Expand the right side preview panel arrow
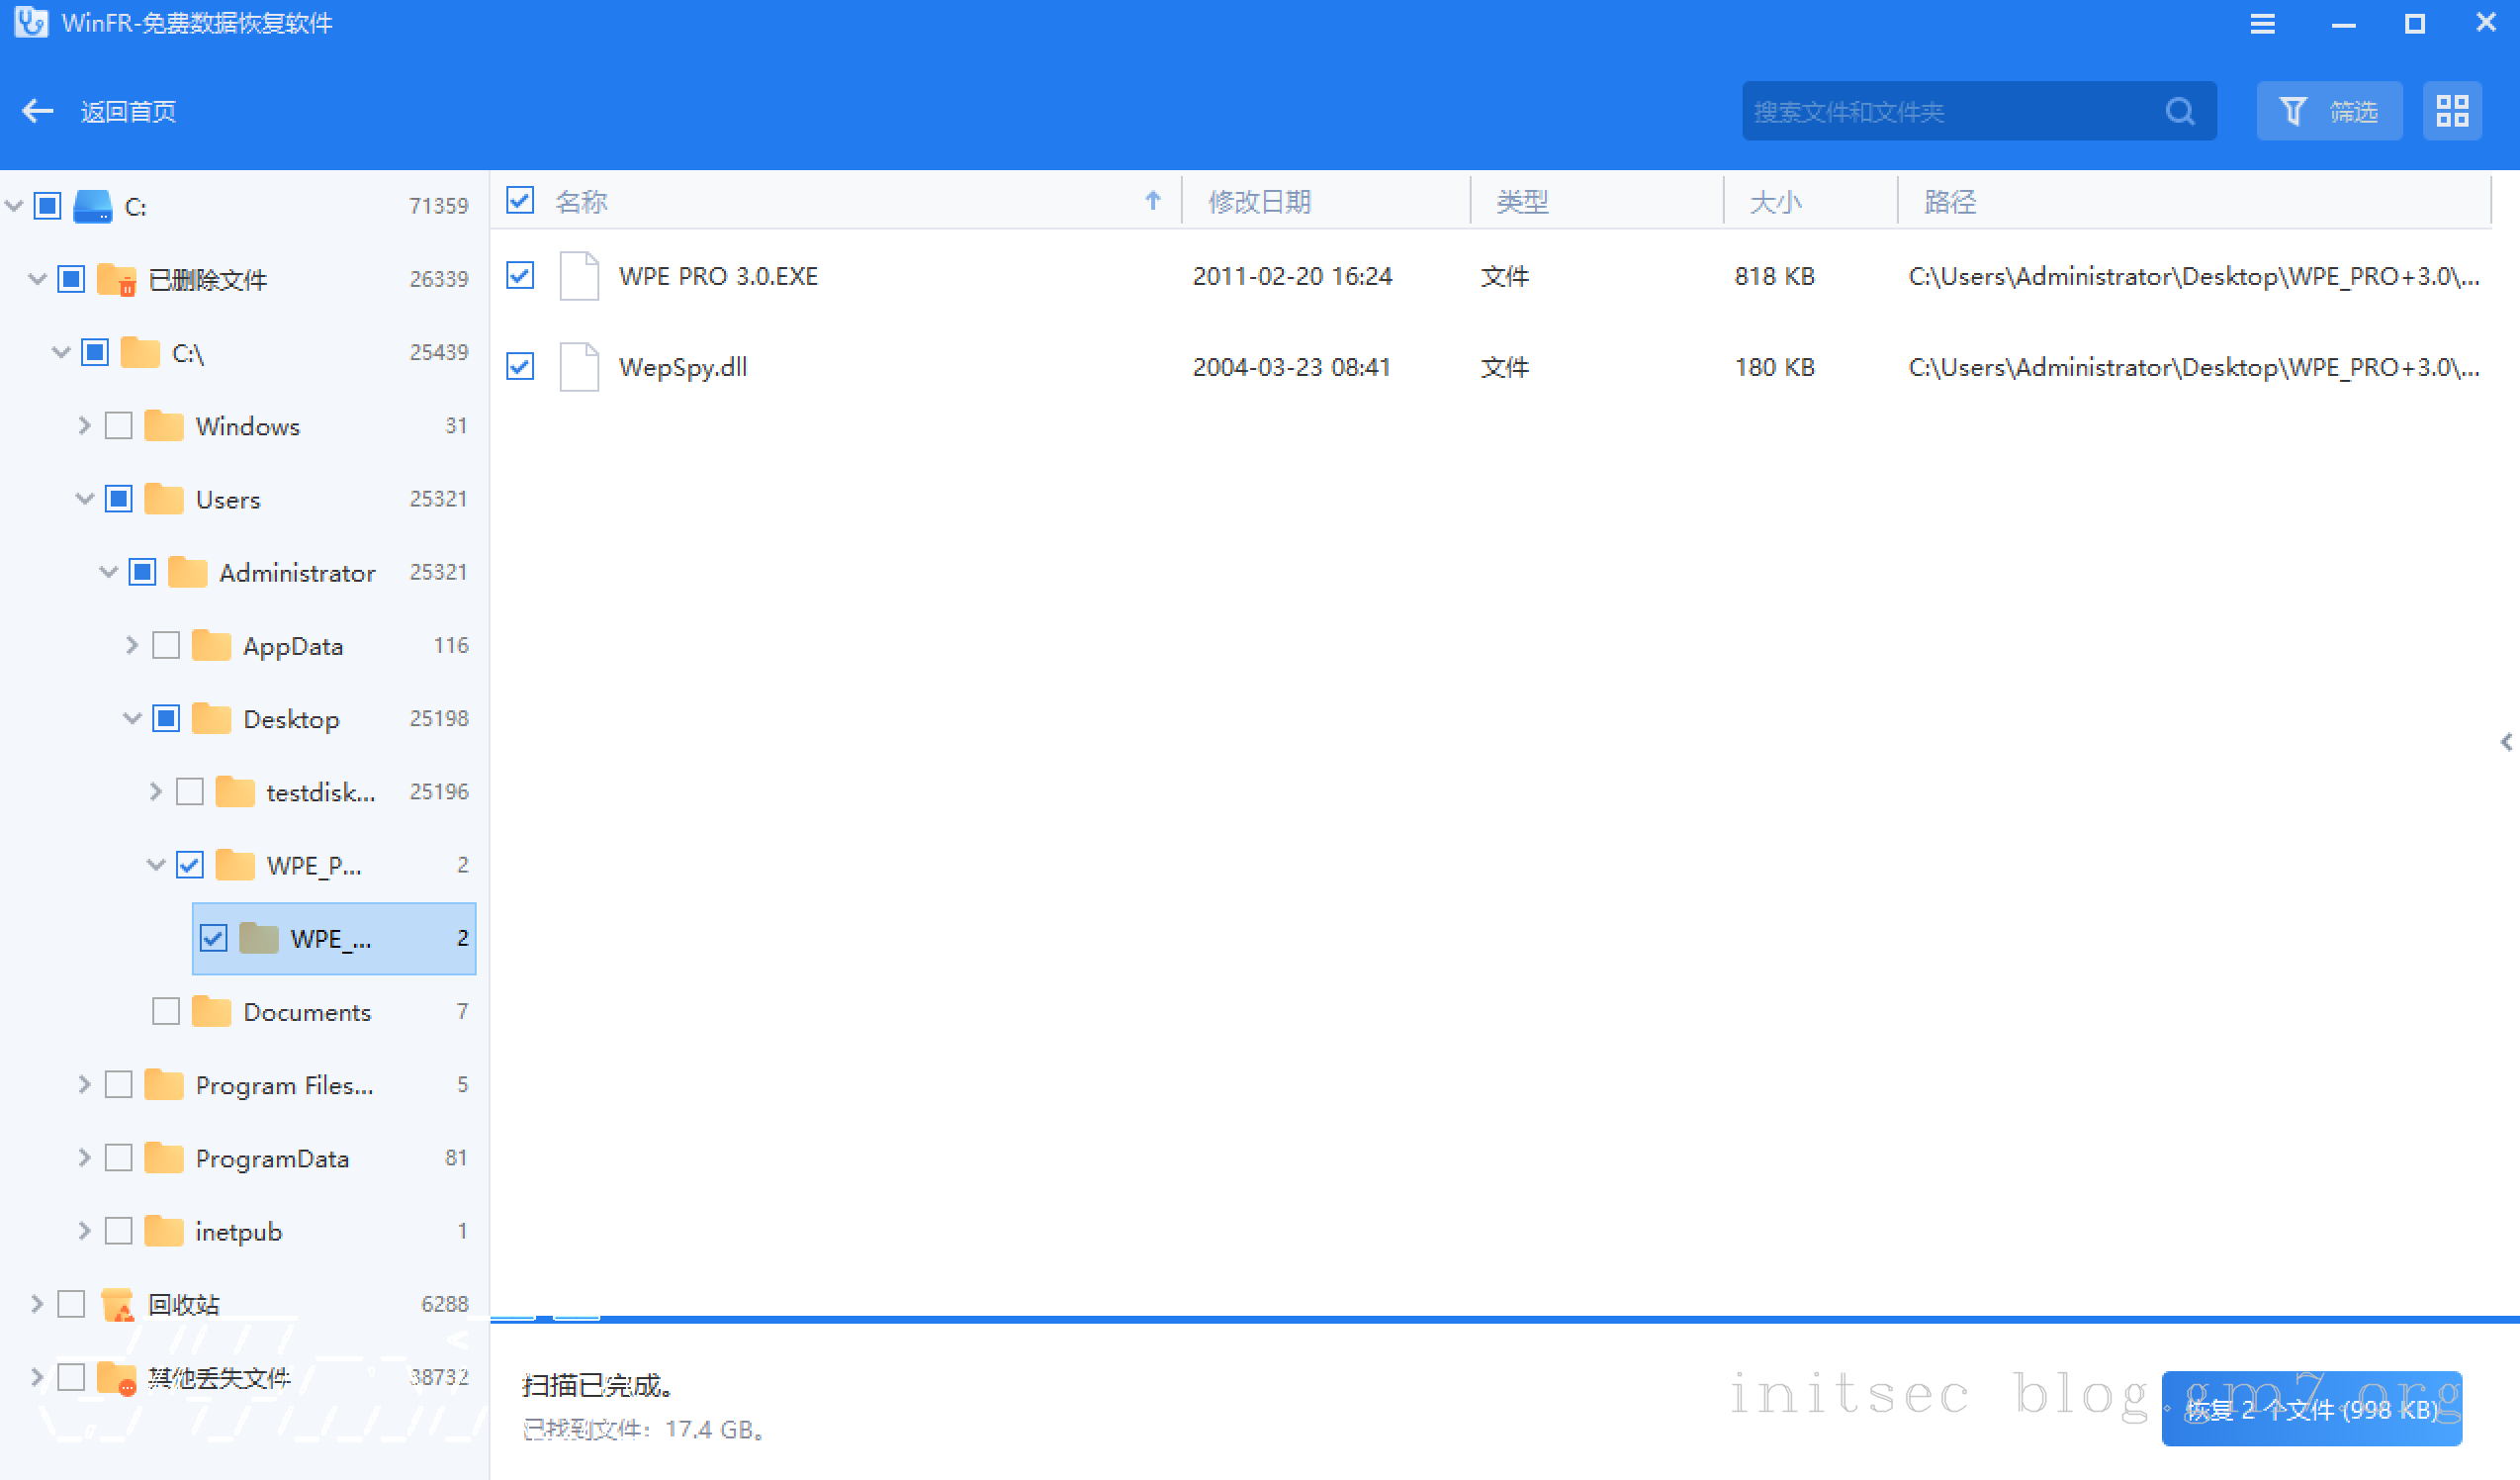The height and width of the screenshot is (1480, 2520). point(2505,742)
